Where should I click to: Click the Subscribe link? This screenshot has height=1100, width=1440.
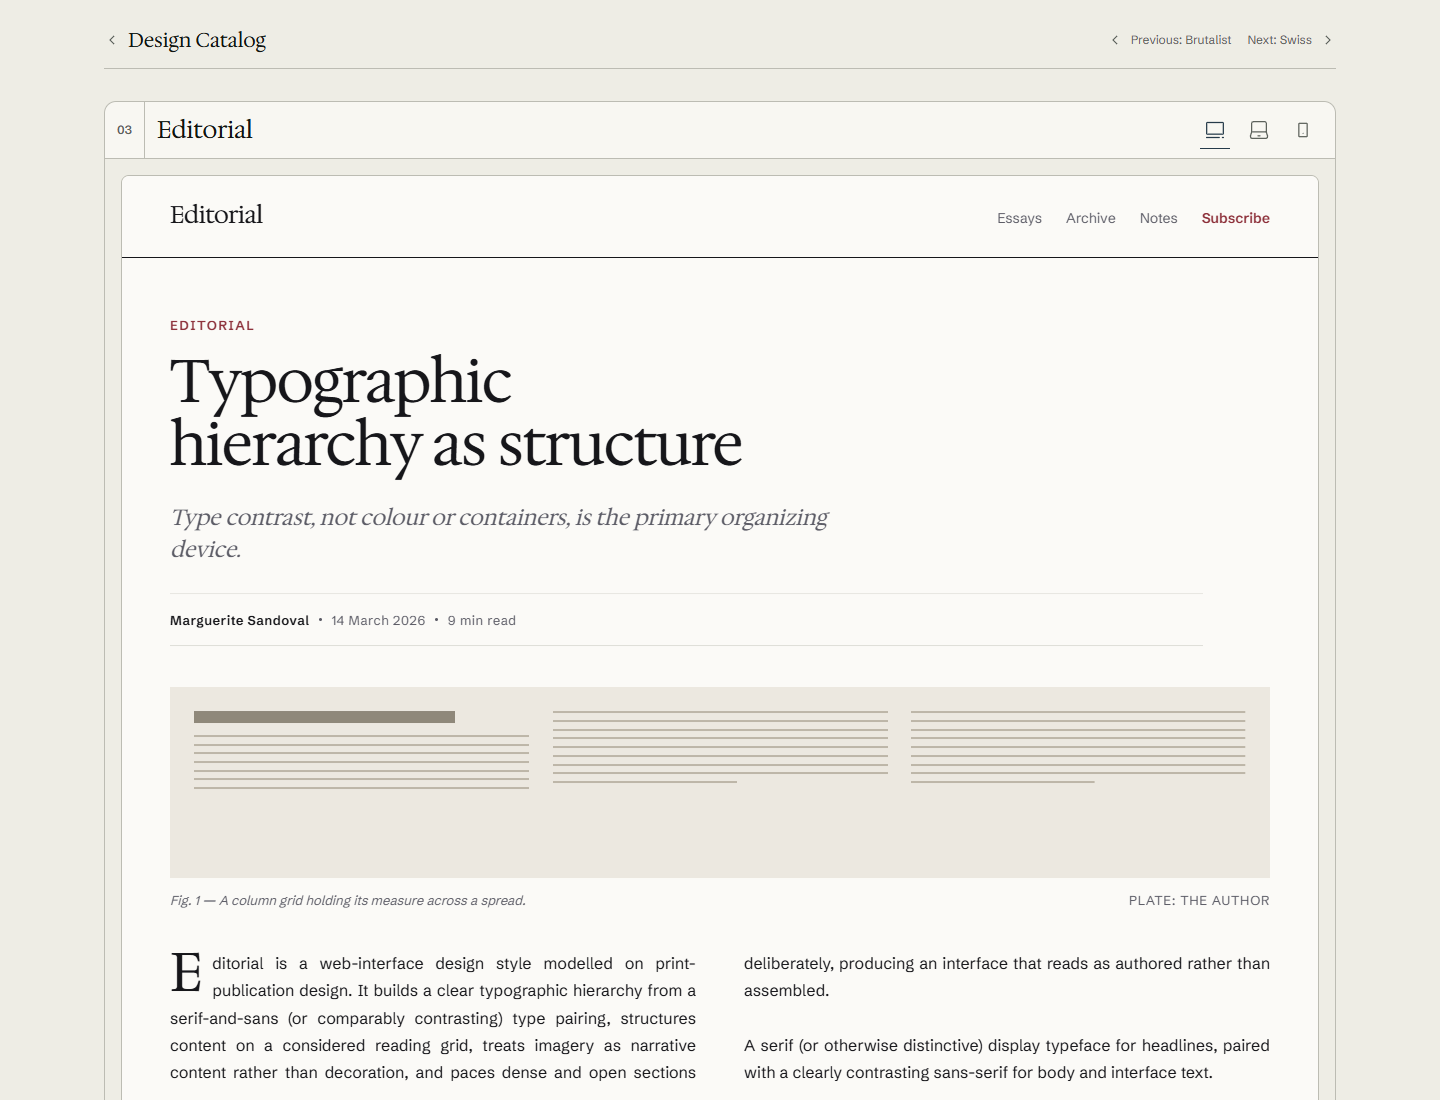click(1235, 218)
